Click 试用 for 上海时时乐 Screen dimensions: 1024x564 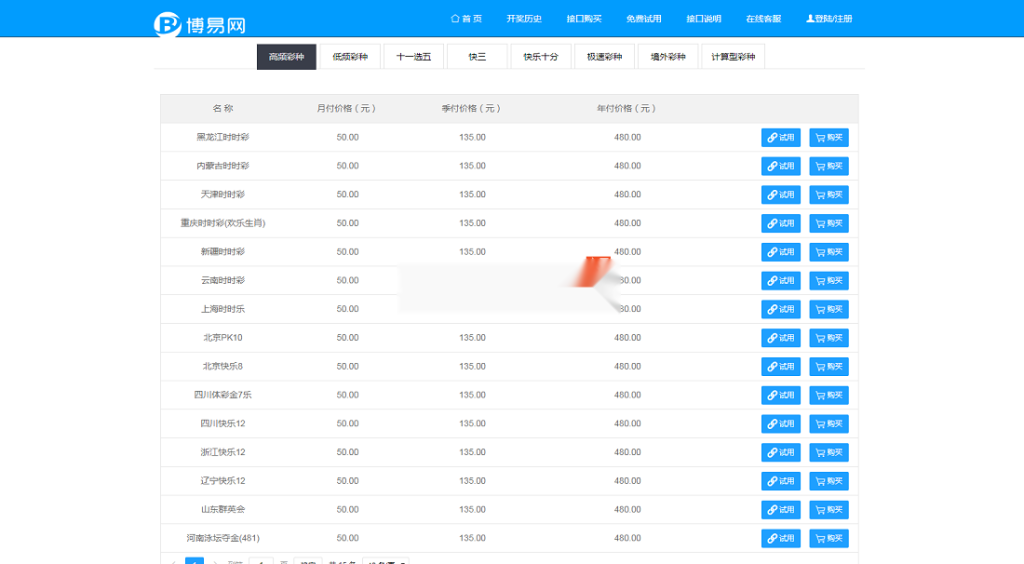click(780, 309)
